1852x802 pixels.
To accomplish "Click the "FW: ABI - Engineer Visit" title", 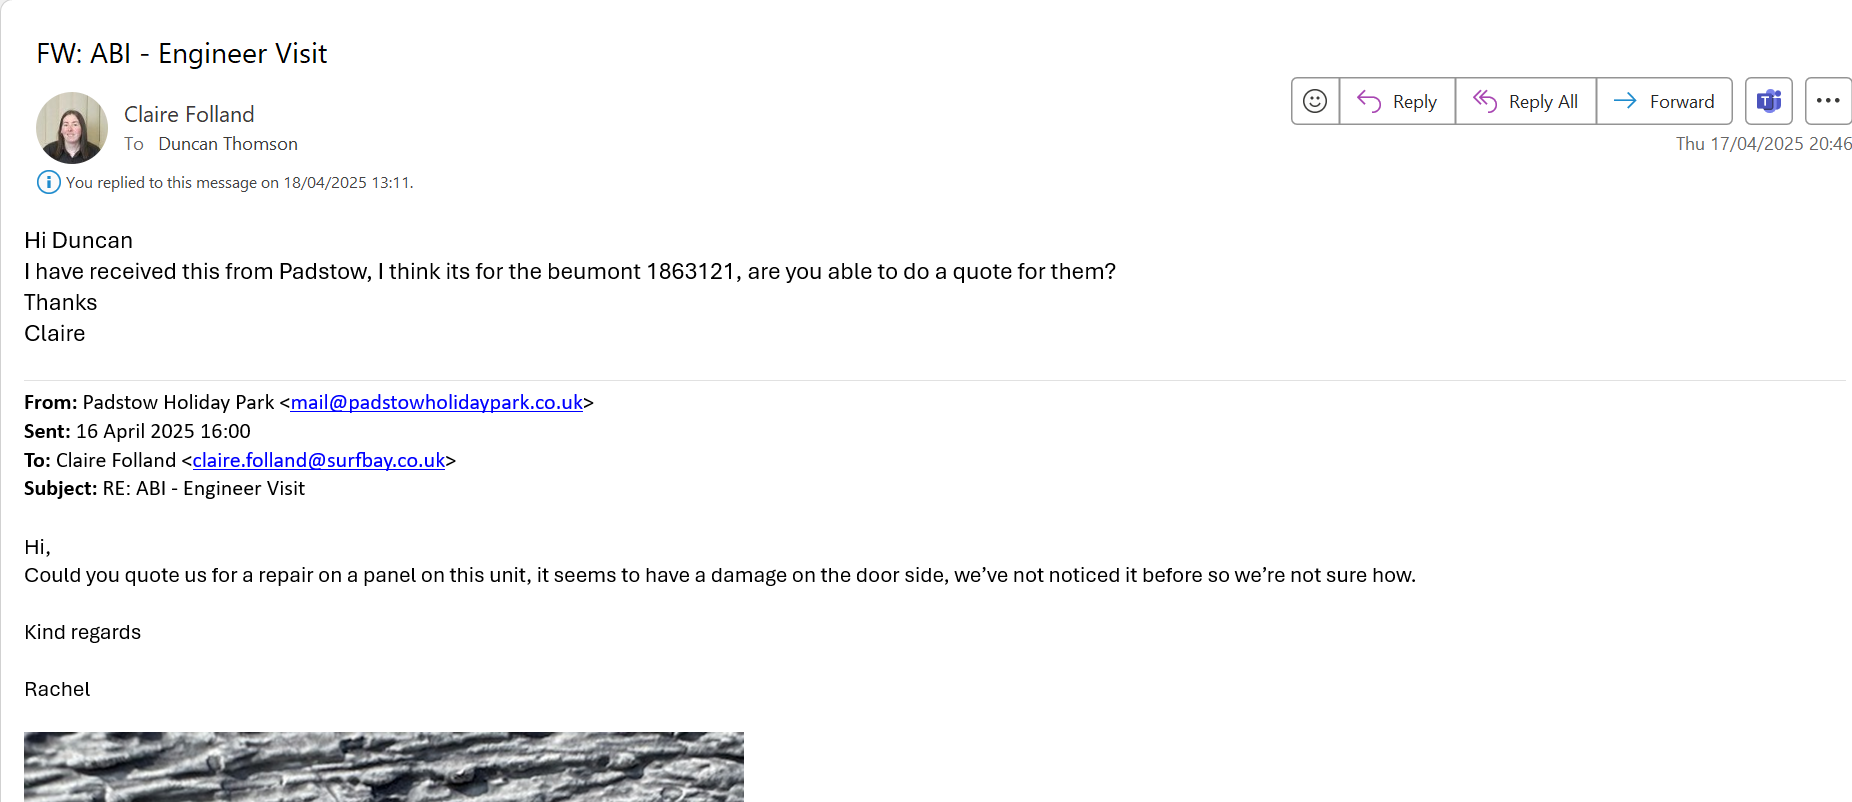I will pyautogui.click(x=182, y=54).
